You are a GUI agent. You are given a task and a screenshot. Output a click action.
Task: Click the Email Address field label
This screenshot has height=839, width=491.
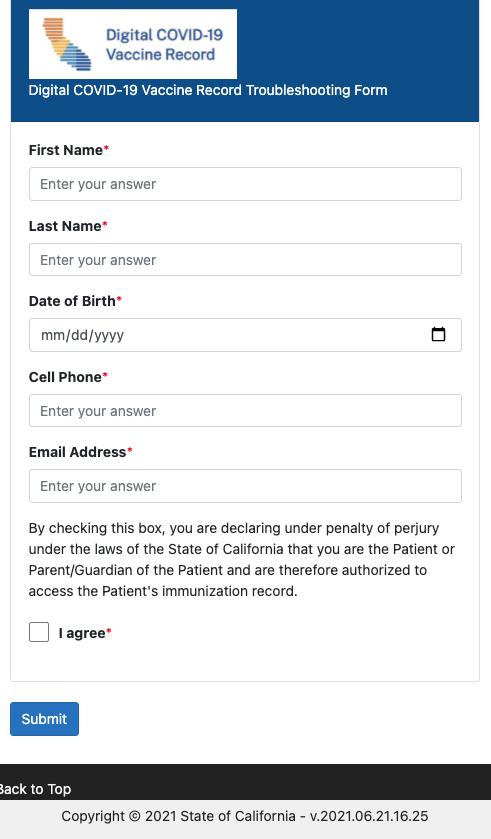coord(78,452)
